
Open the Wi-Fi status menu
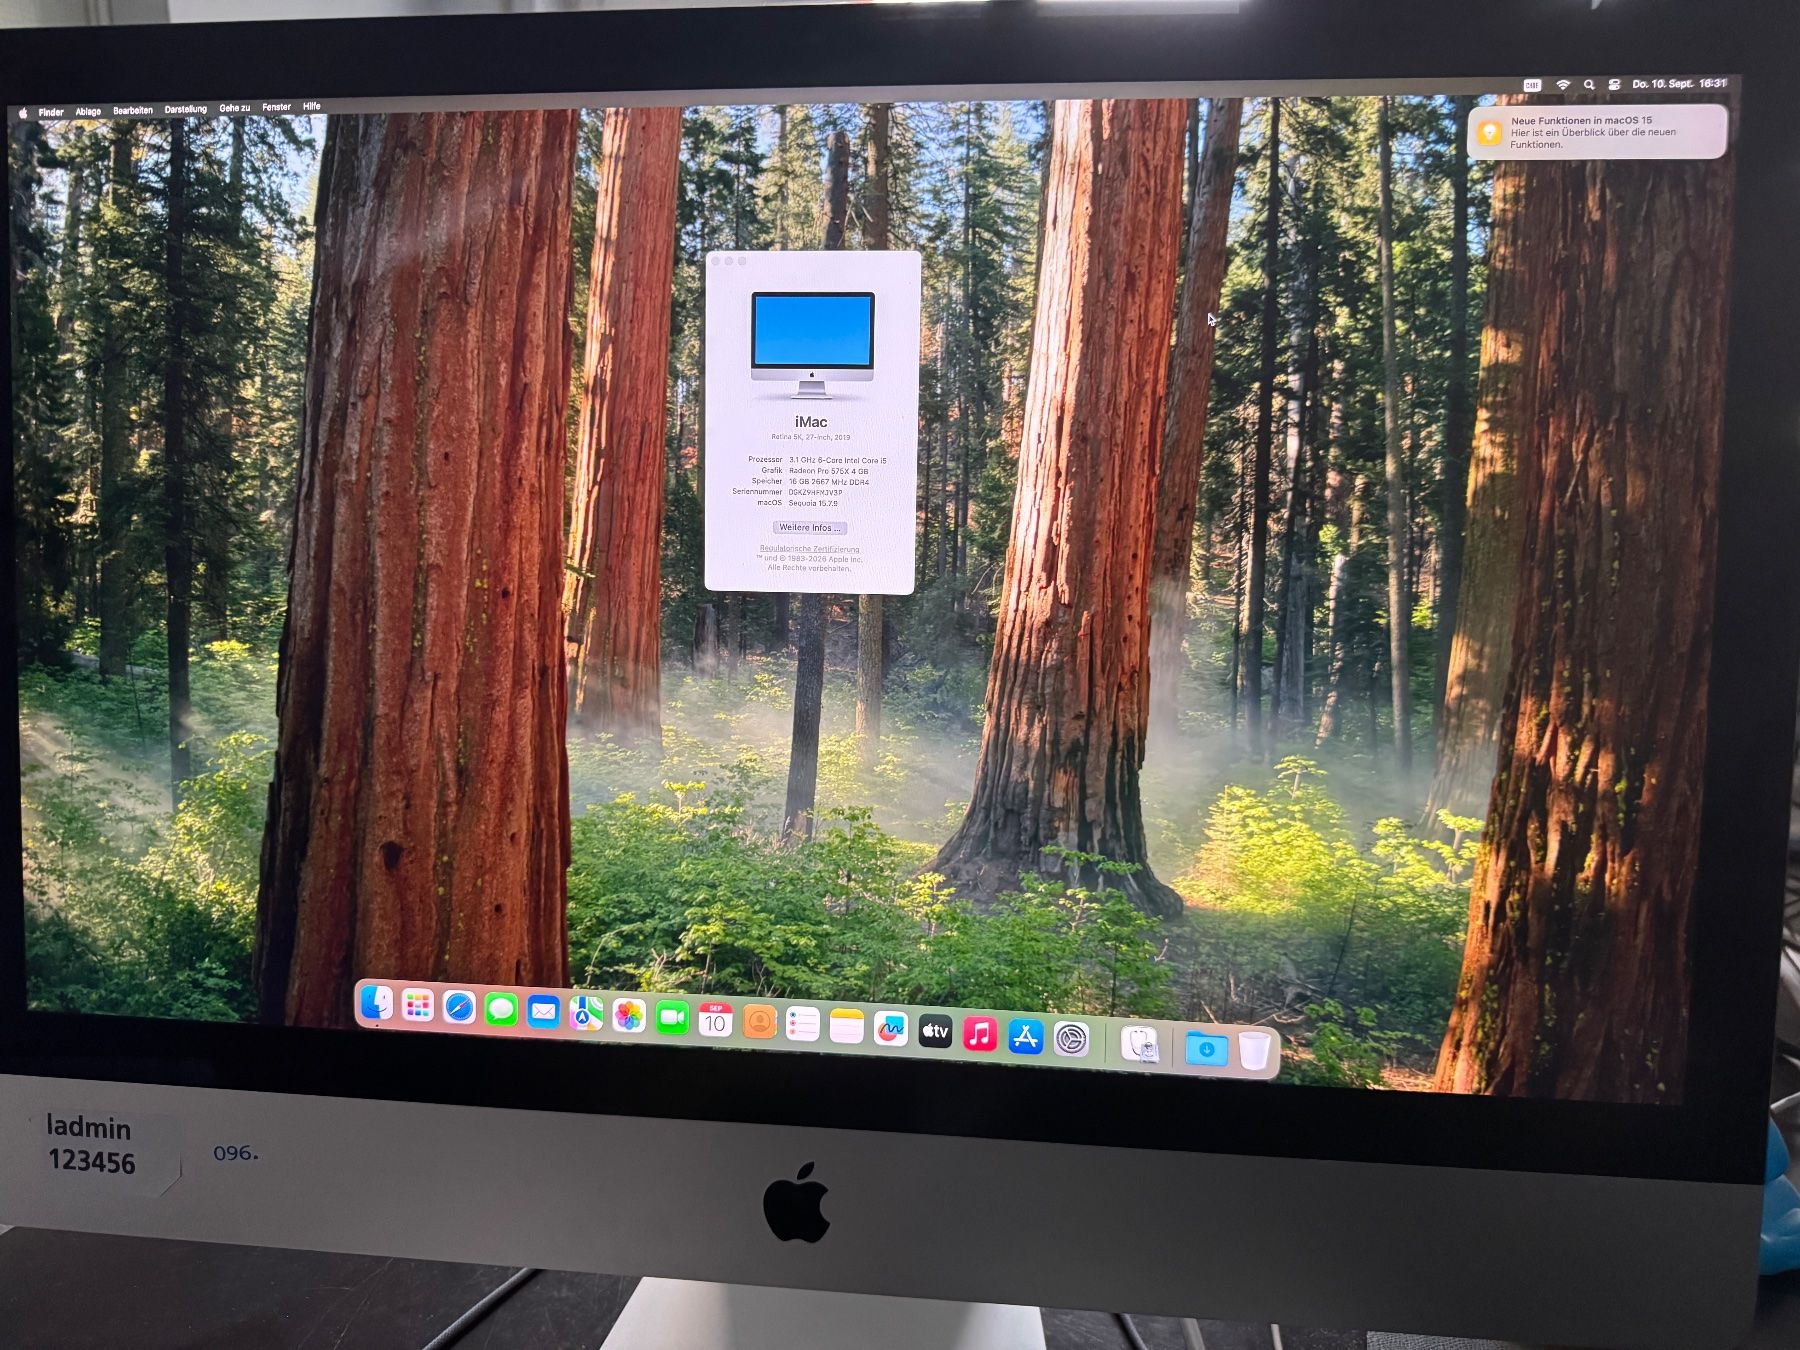pyautogui.click(x=1562, y=86)
